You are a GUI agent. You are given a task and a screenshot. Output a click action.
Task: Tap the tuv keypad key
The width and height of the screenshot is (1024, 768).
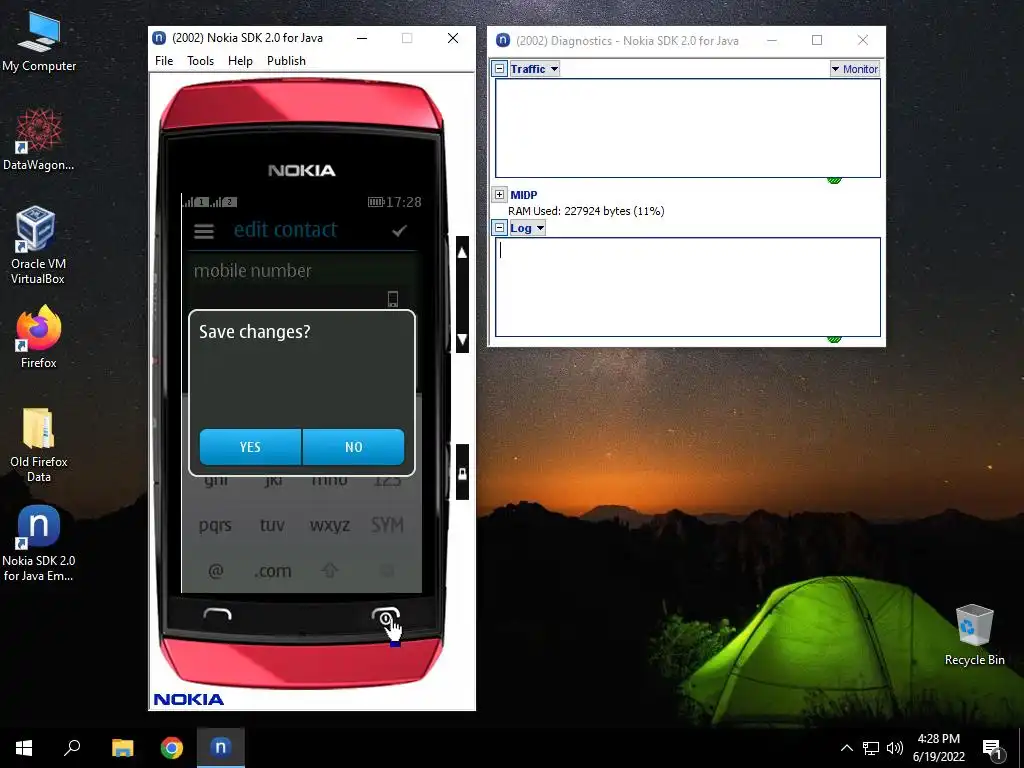click(272, 525)
